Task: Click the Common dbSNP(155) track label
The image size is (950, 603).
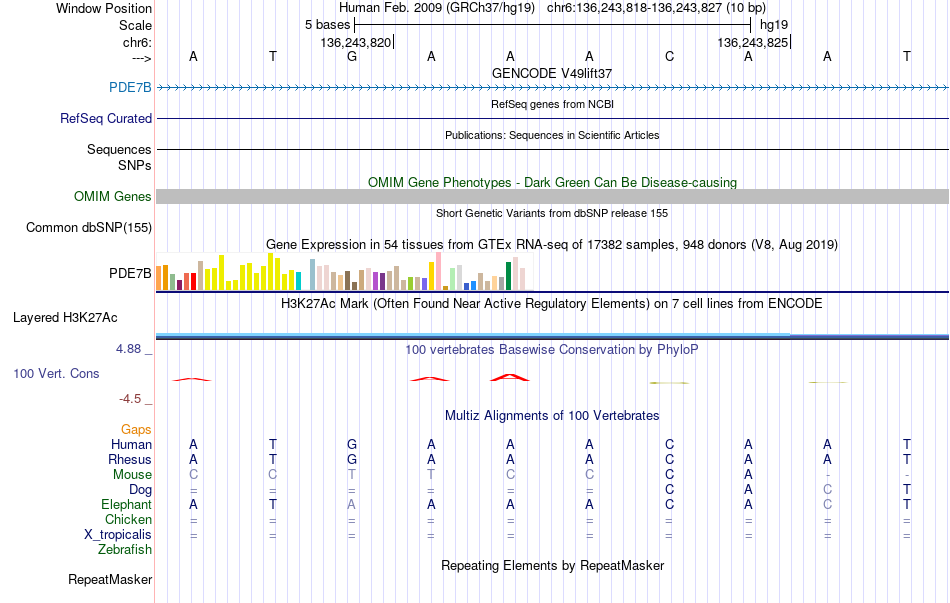Action: pyautogui.click(x=88, y=227)
